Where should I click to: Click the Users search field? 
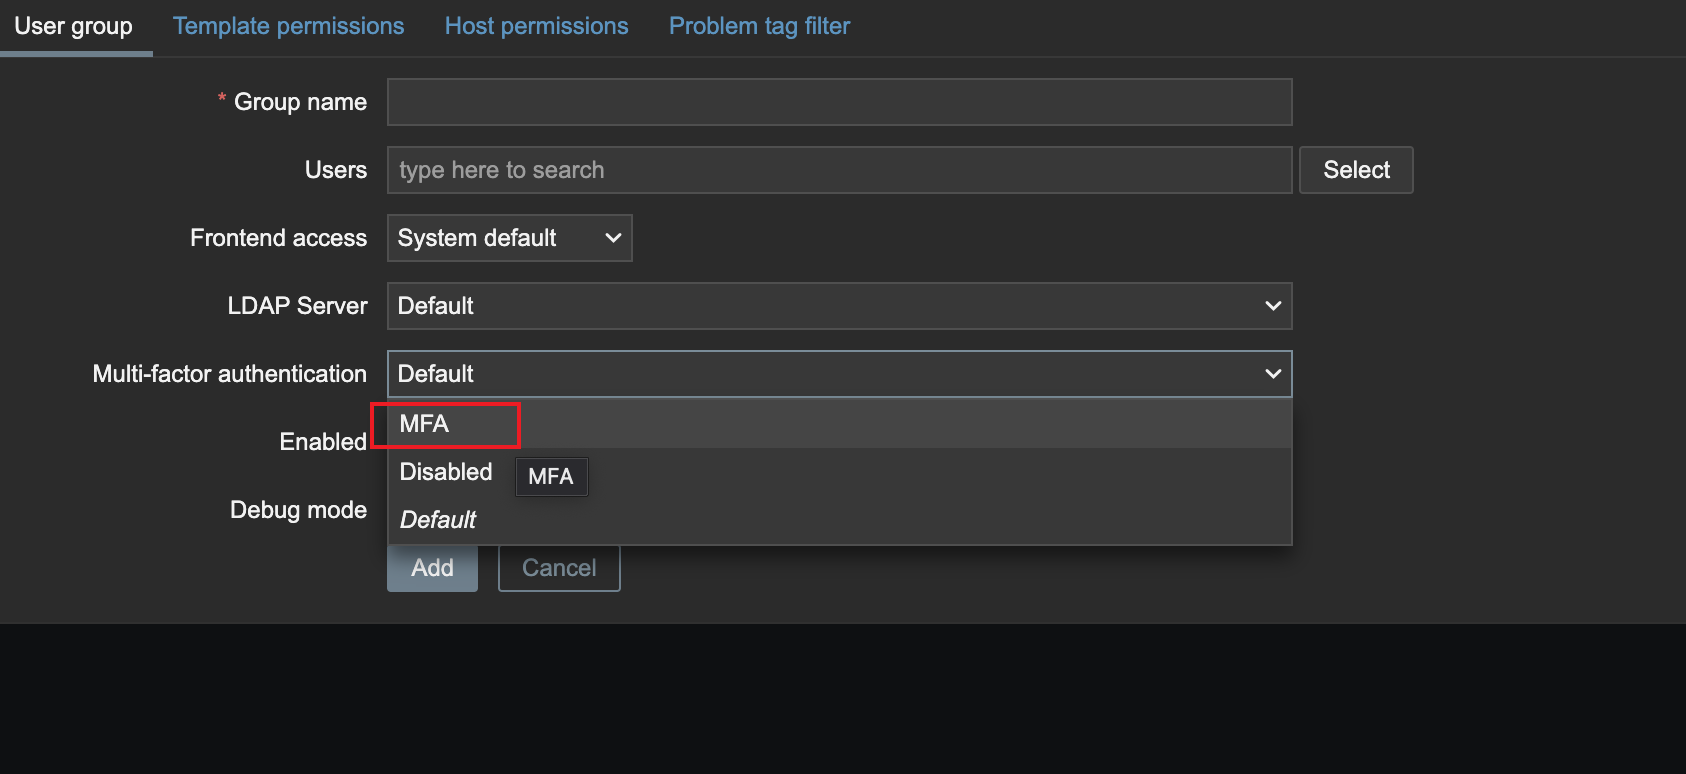840,170
